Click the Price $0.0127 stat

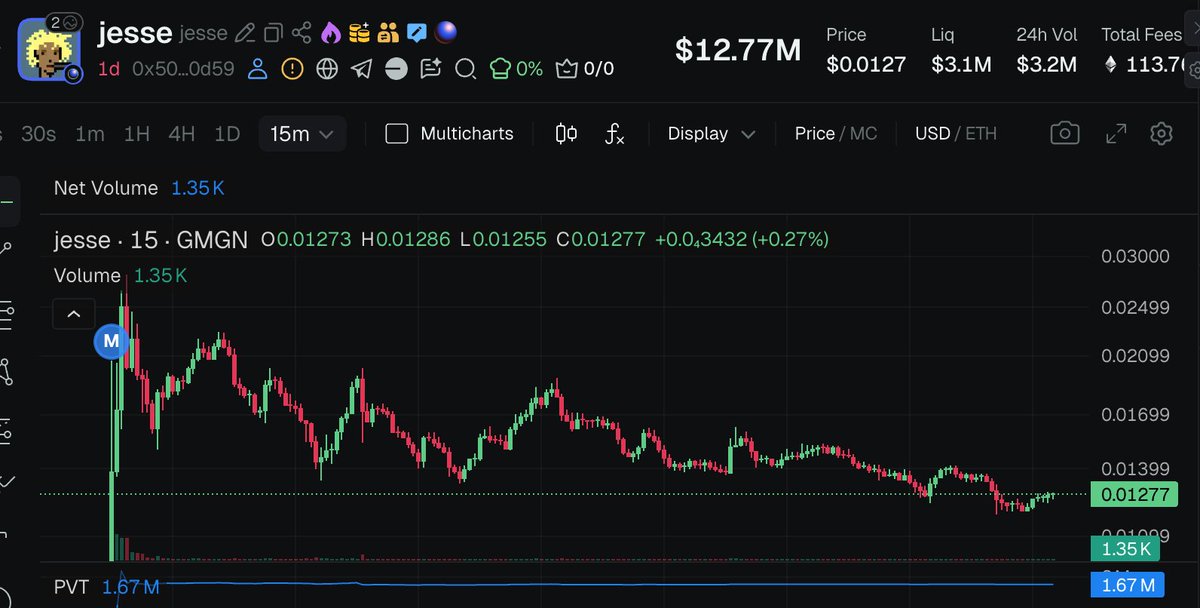[866, 50]
